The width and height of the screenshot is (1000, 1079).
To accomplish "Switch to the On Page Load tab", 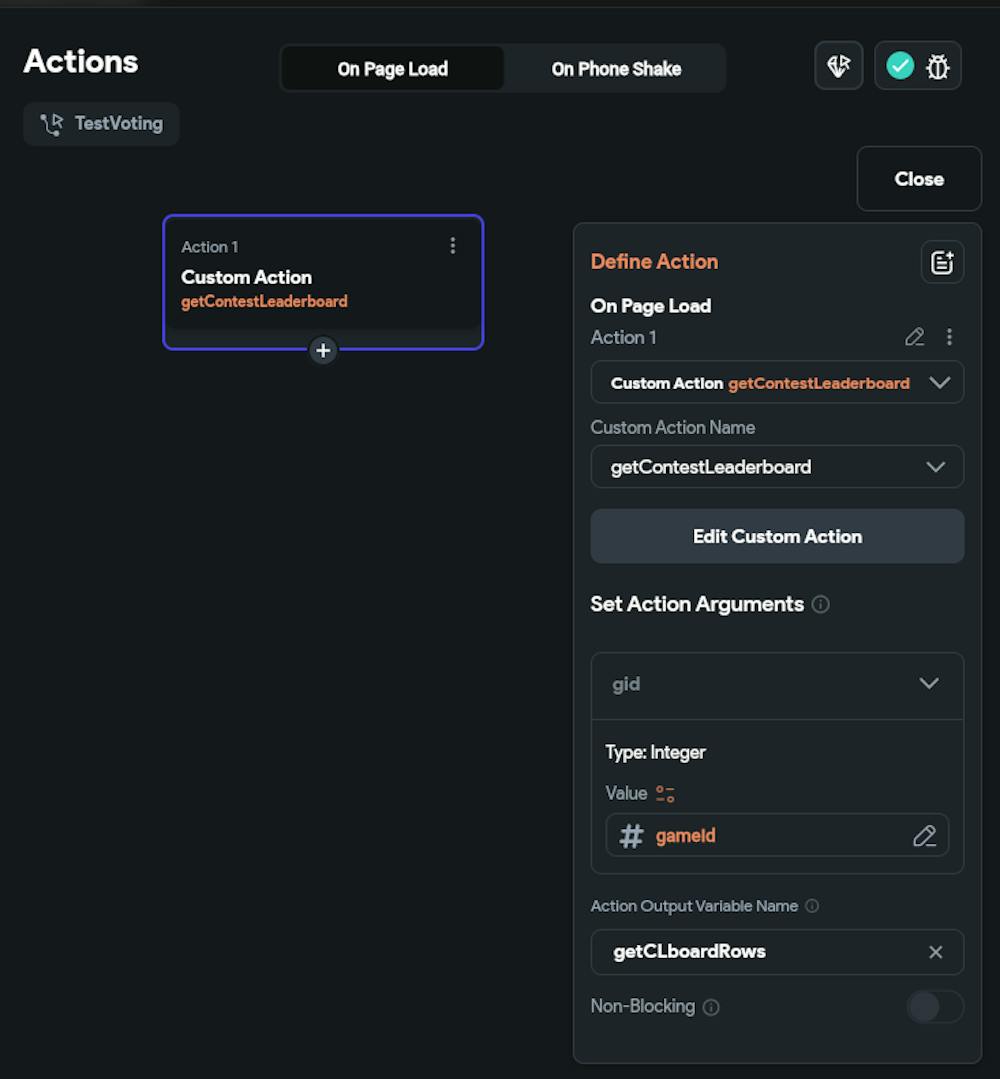I will click(x=393, y=69).
